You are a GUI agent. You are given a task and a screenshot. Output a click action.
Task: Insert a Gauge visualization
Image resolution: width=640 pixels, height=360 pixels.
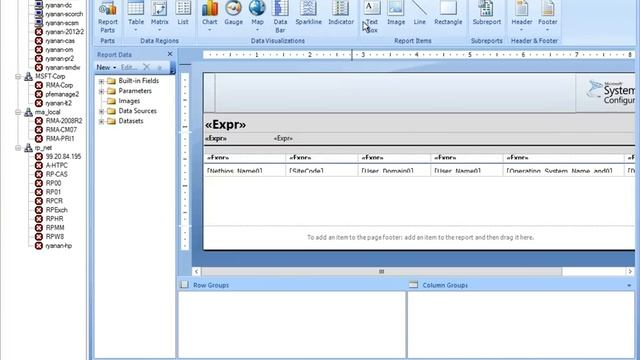tap(233, 14)
